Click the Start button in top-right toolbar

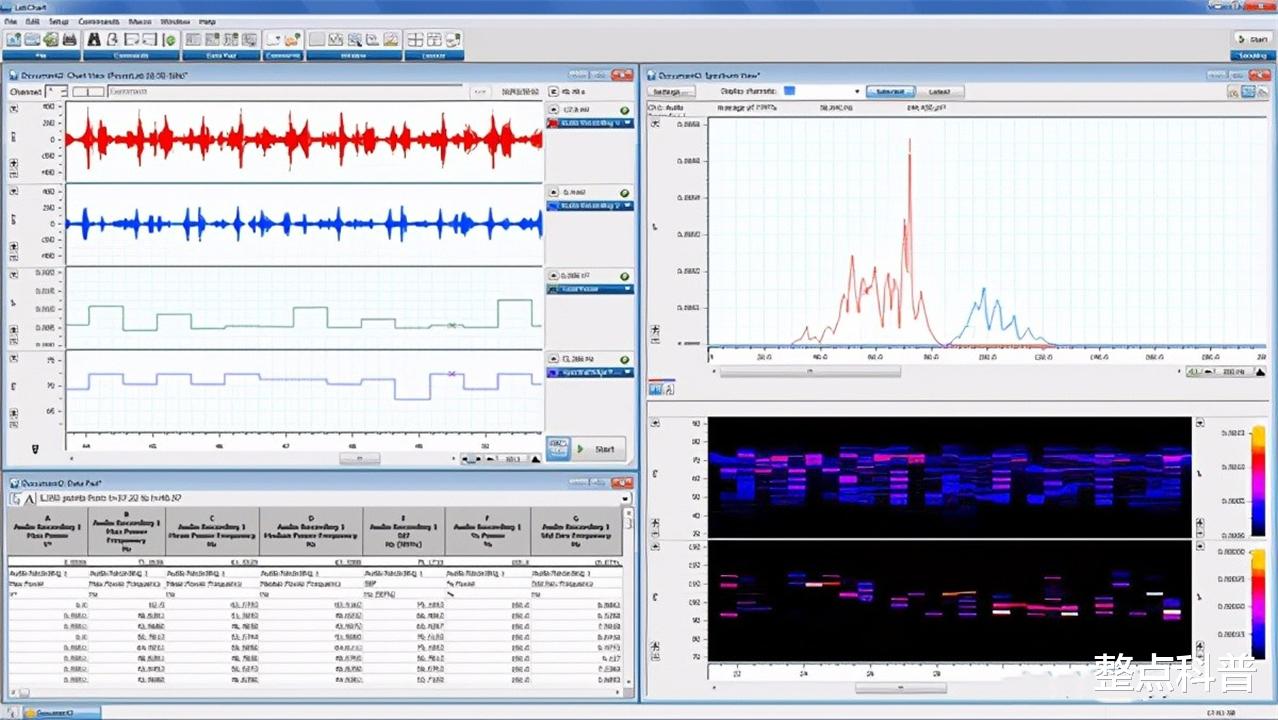click(1252, 38)
